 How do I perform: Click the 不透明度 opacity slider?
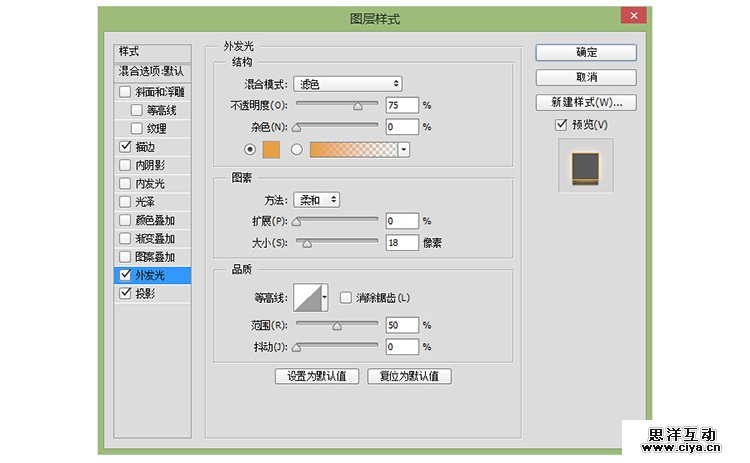(336, 104)
